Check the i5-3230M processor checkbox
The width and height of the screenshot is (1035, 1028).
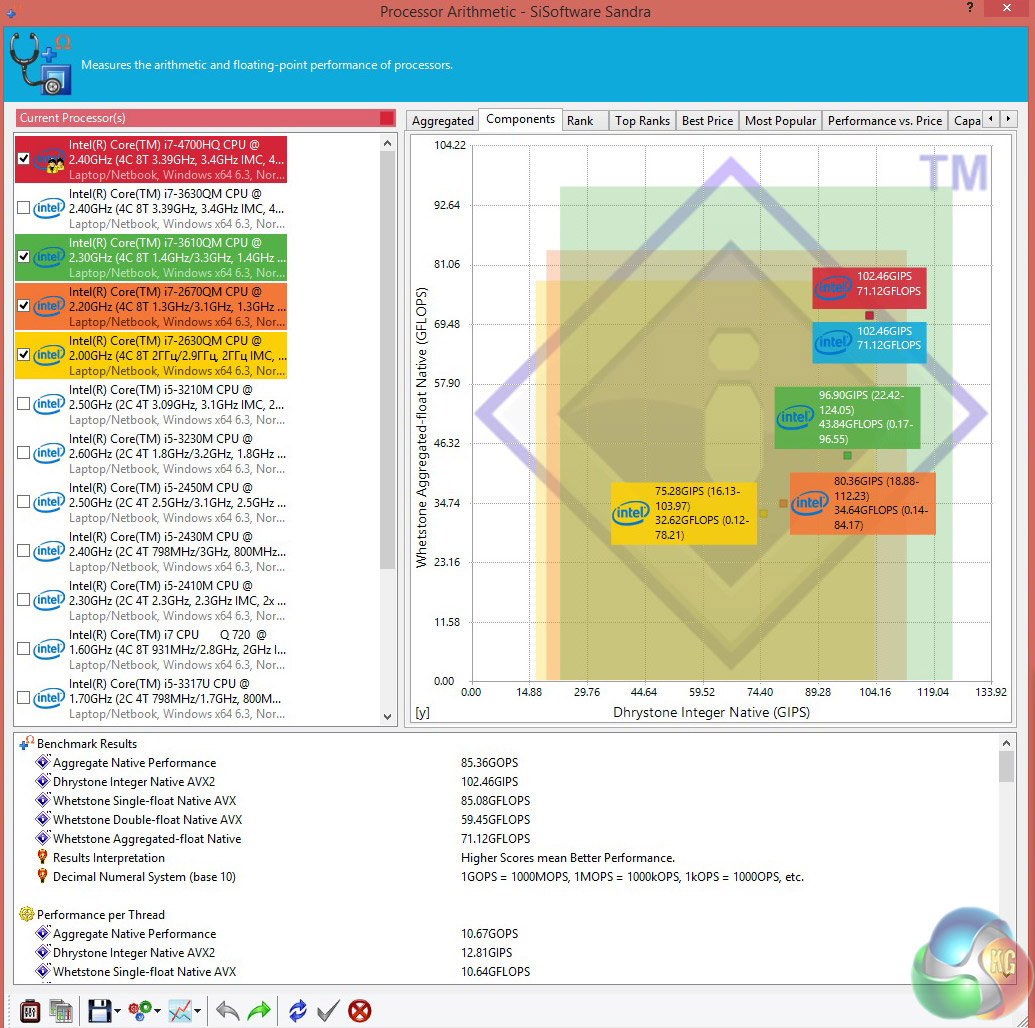pyautogui.click(x=23, y=452)
